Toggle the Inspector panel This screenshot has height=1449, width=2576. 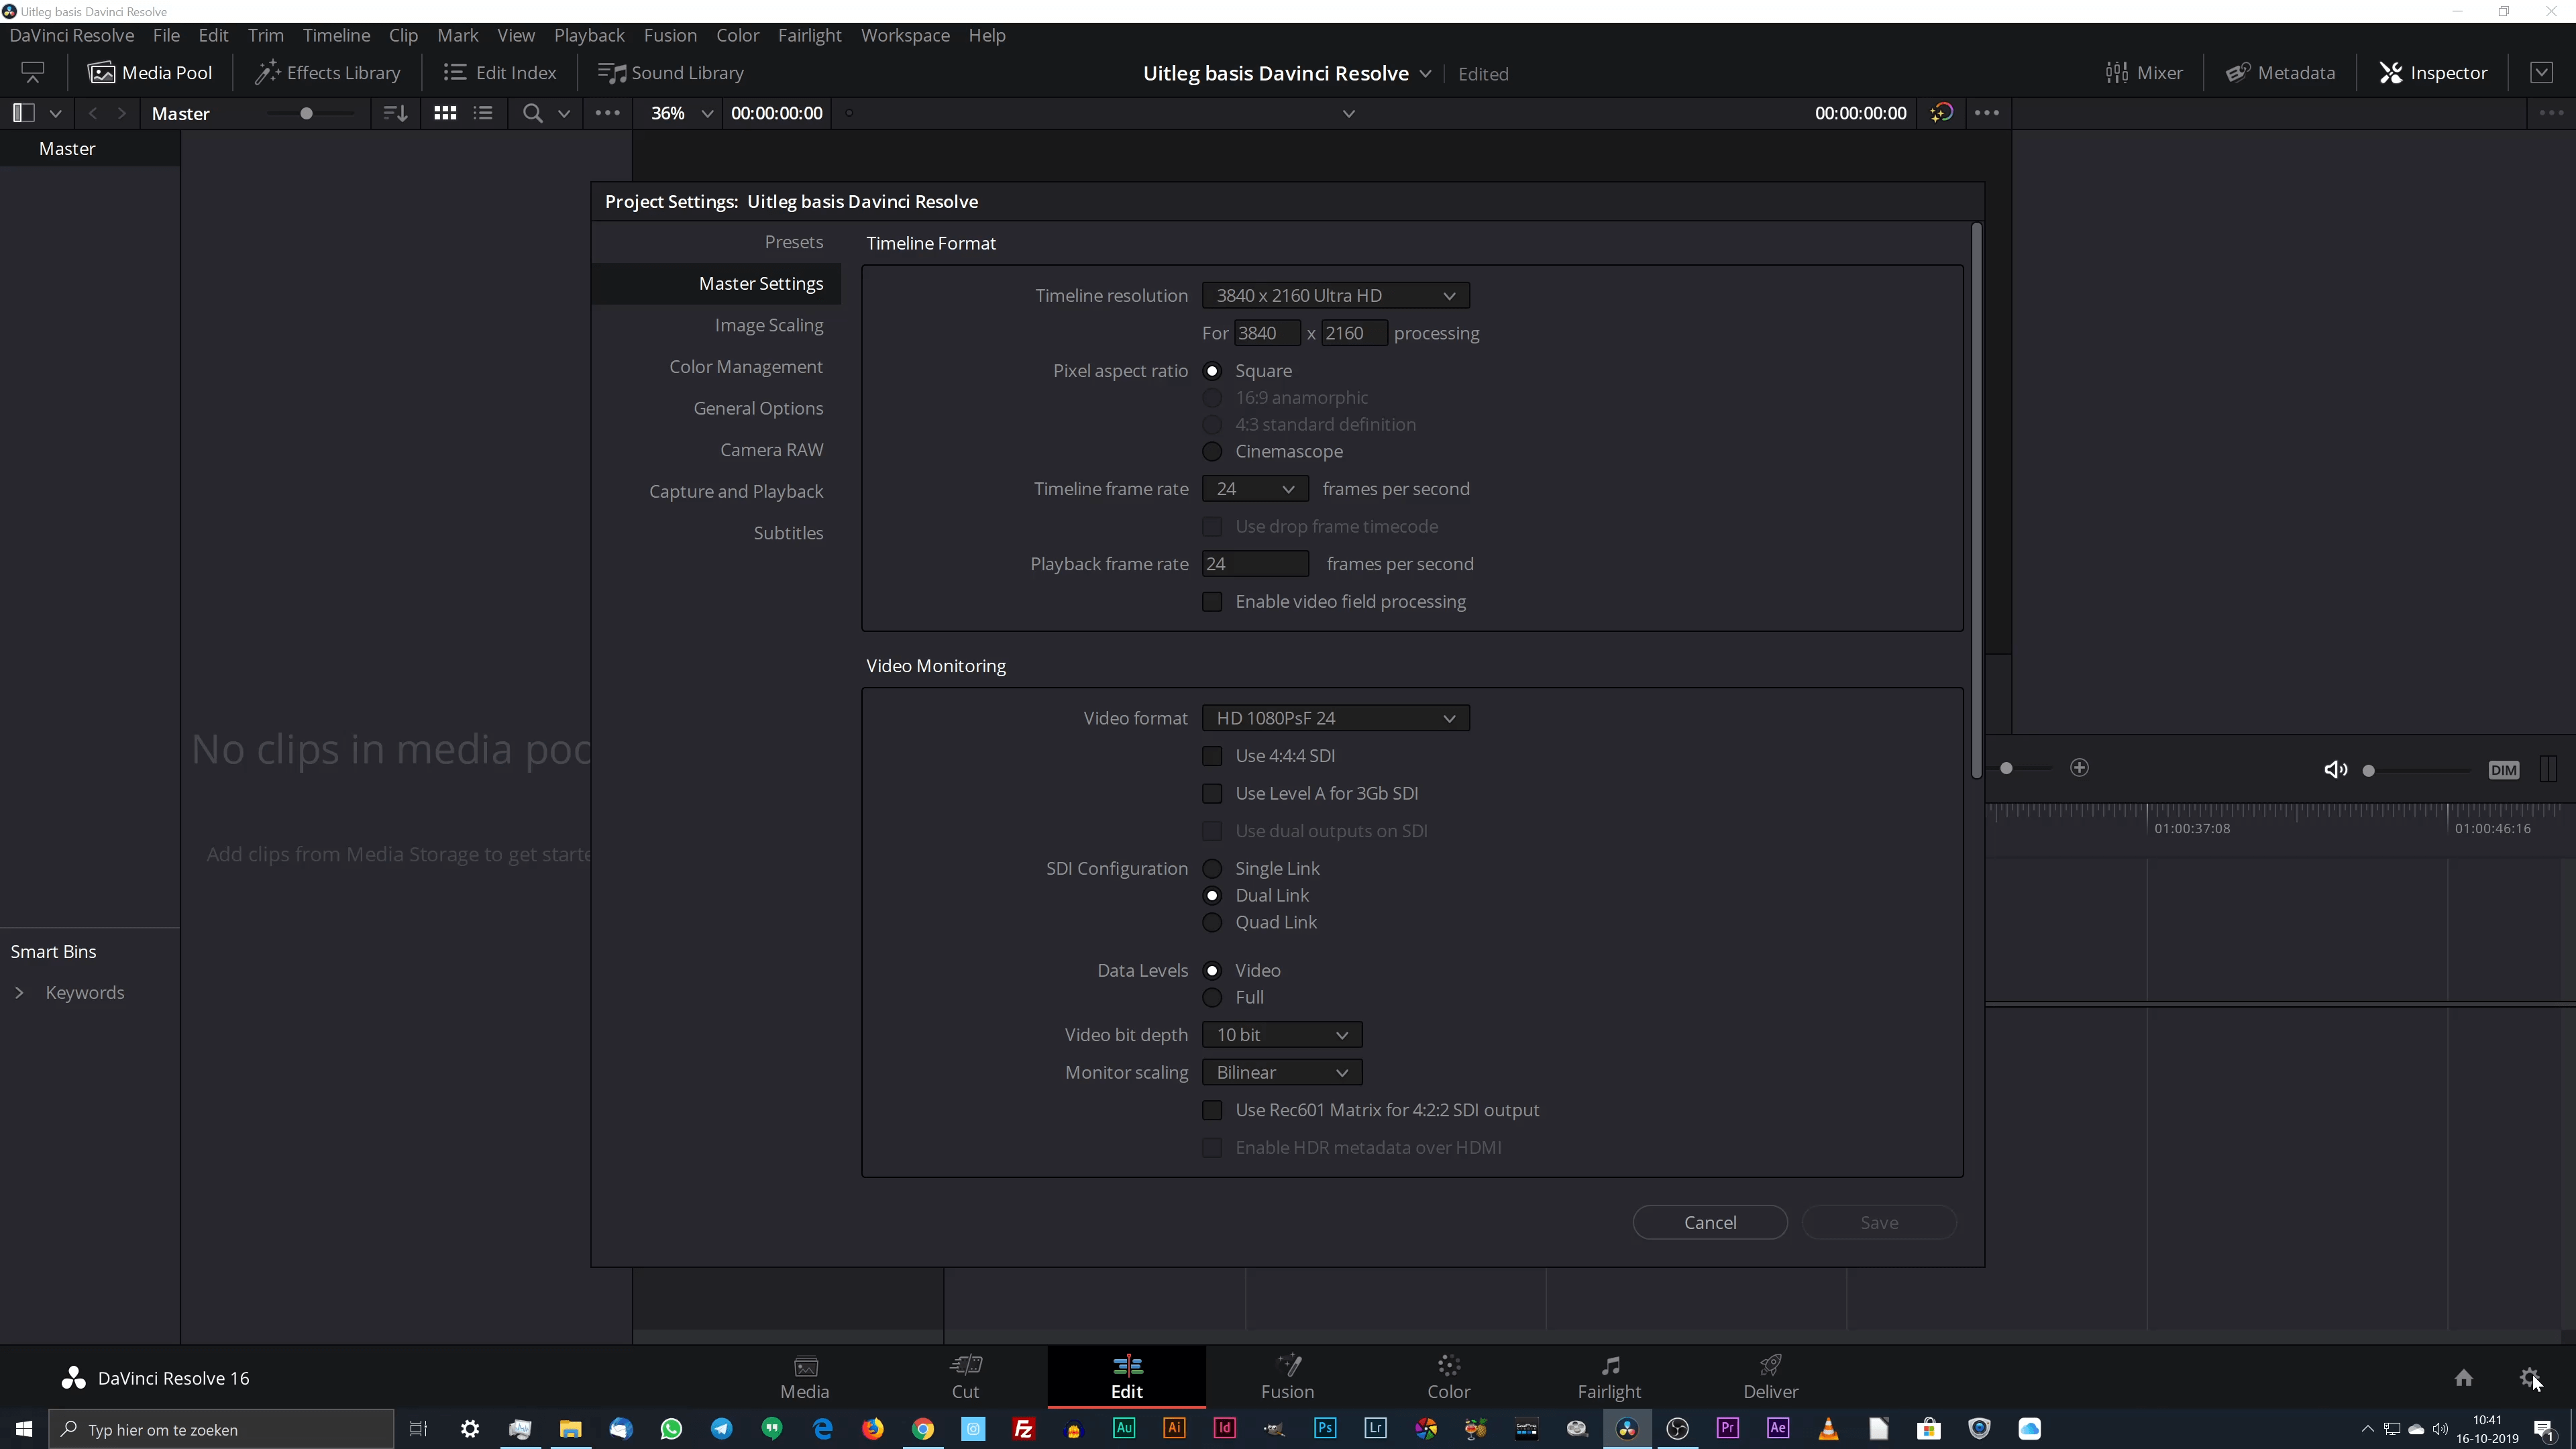pyautogui.click(x=2433, y=73)
